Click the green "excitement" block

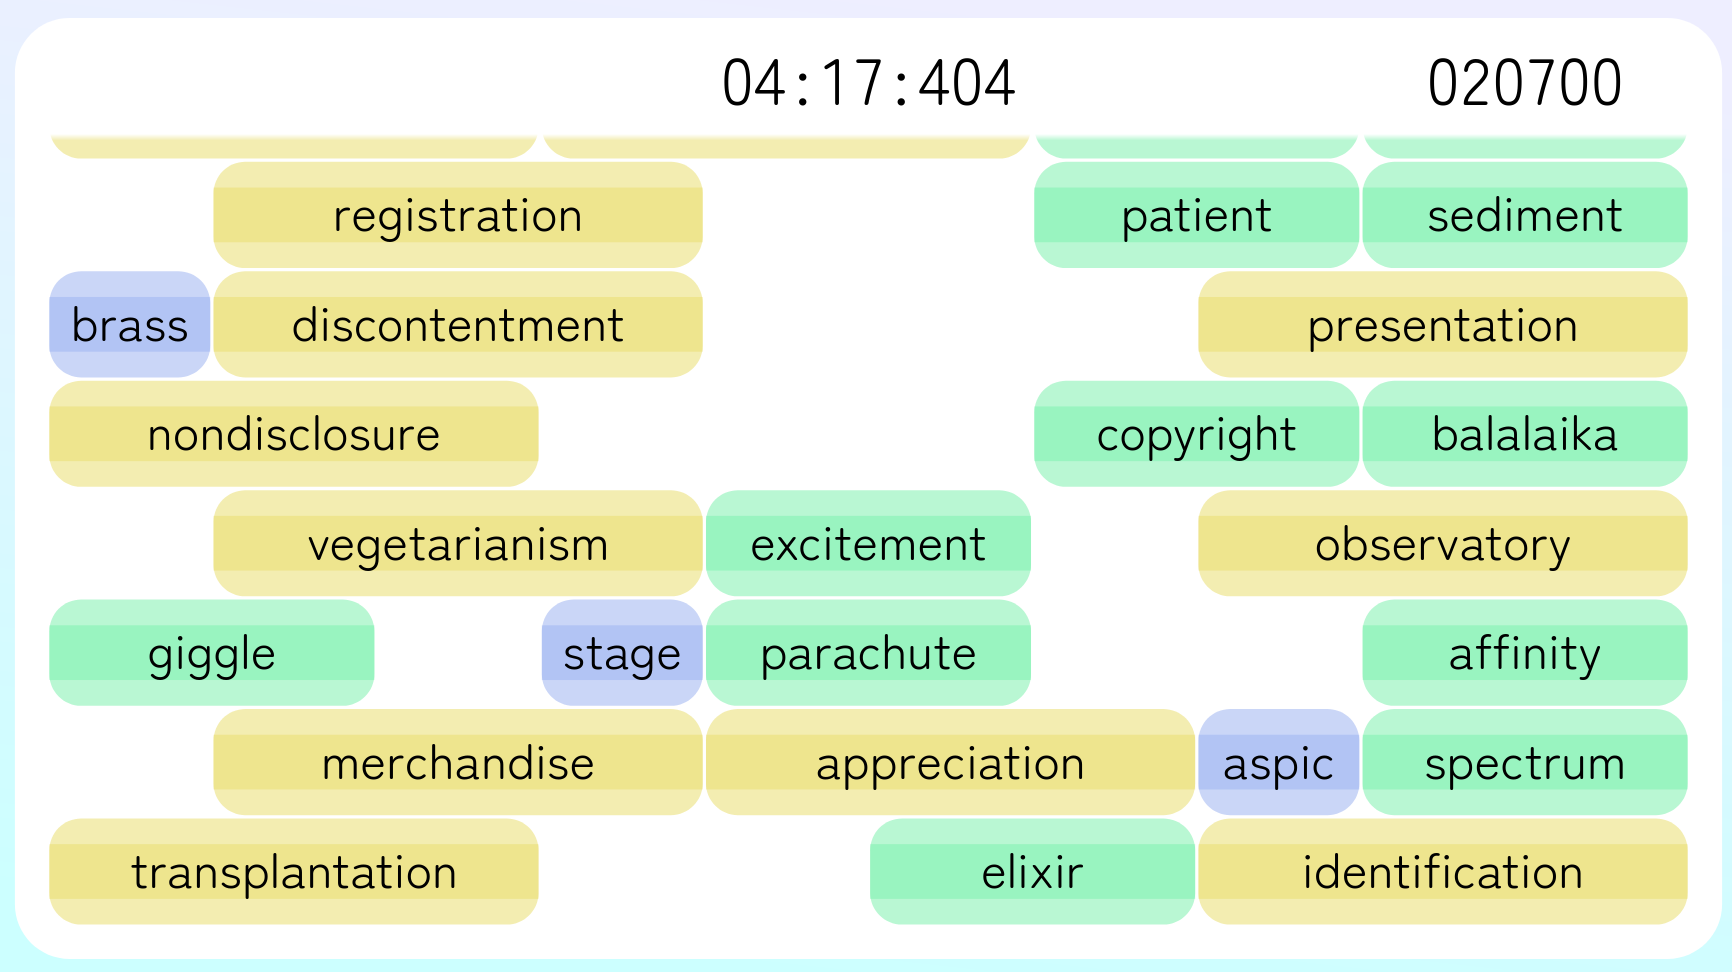click(x=868, y=544)
